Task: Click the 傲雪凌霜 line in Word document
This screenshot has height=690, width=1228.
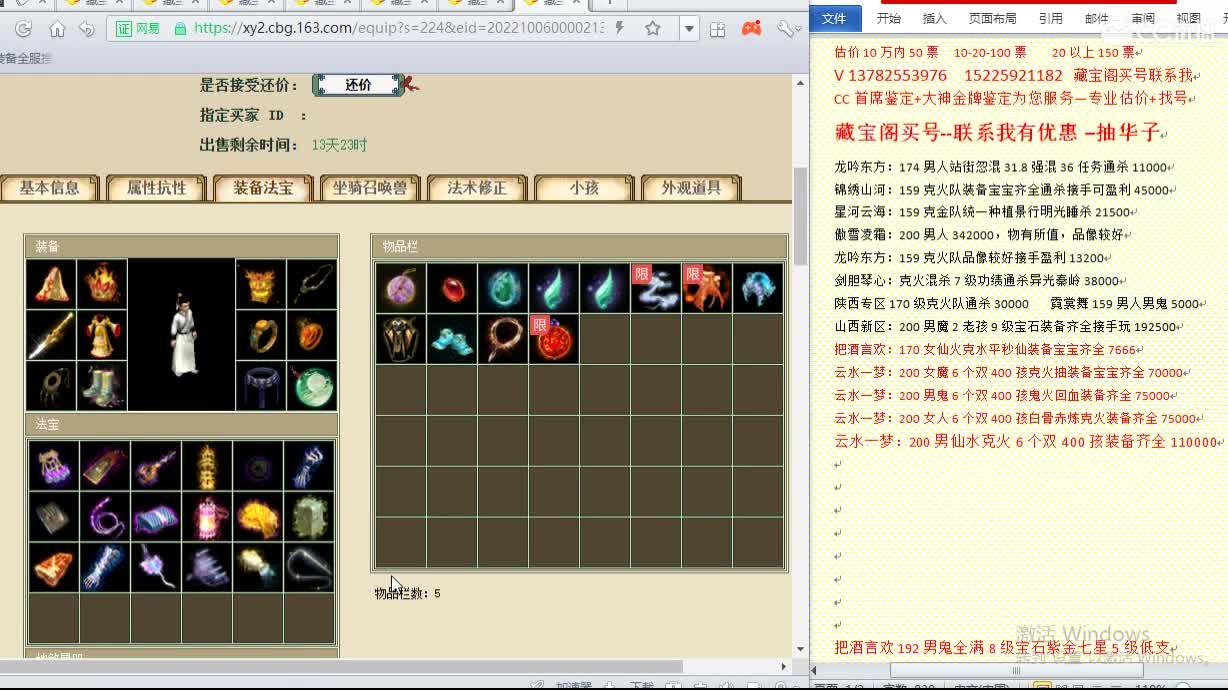Action: (983, 235)
